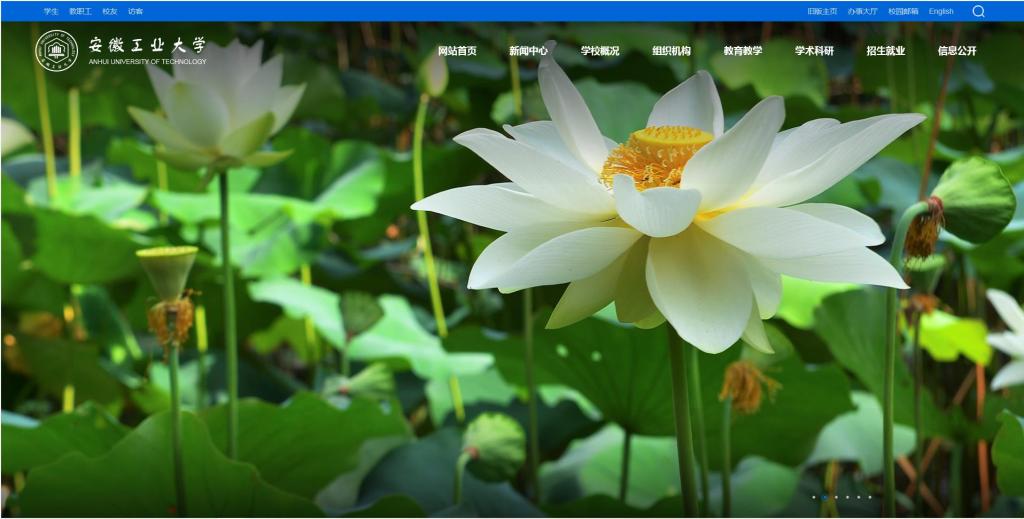
Task: Open the 校园邮箱 mail link
Action: point(903,11)
